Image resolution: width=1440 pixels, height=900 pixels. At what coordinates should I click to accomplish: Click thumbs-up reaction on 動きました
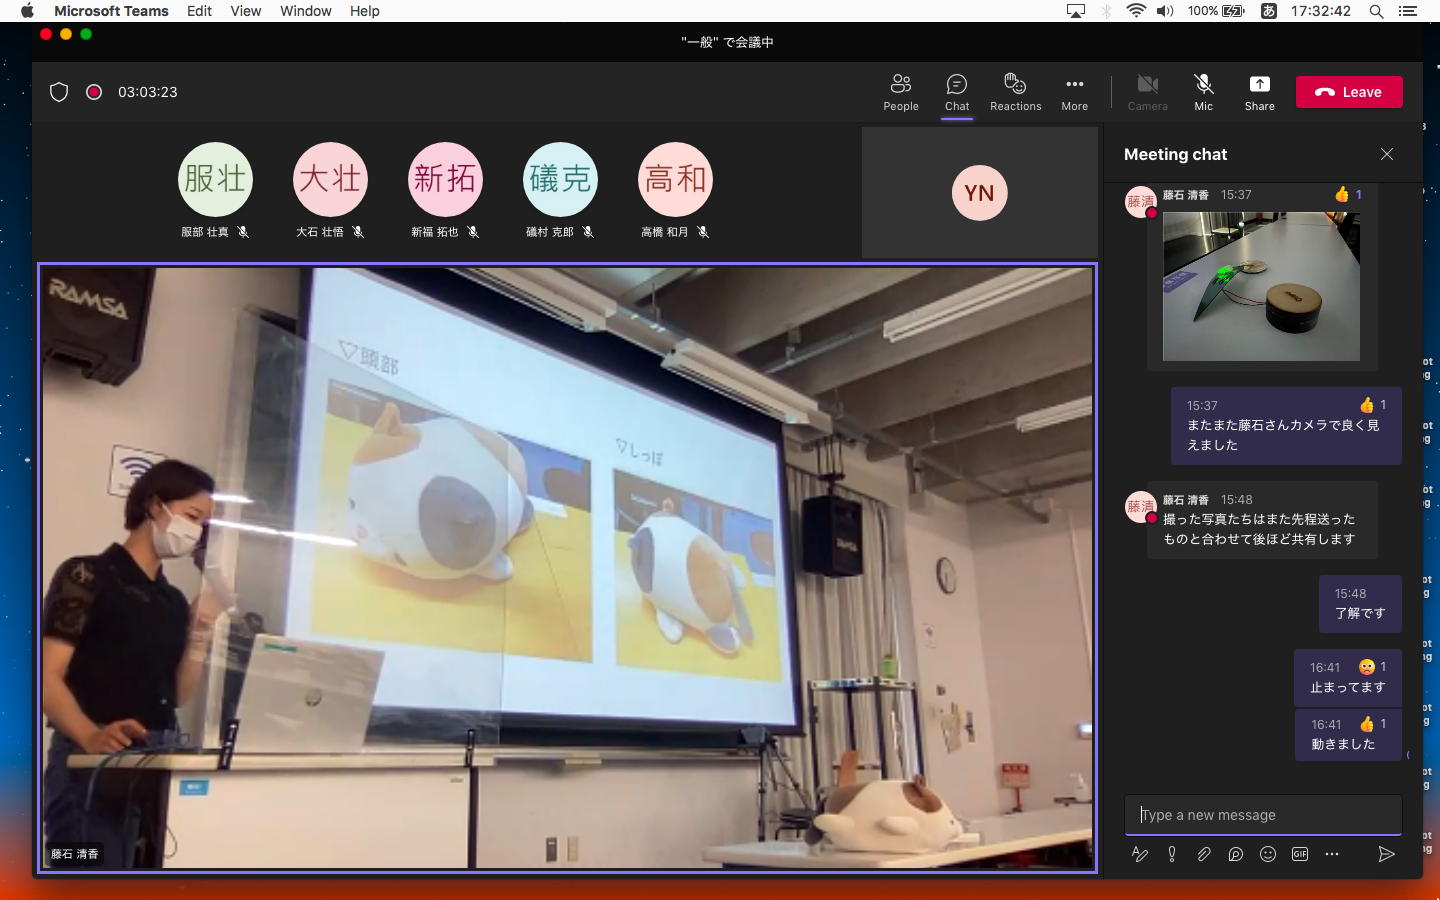point(1373,724)
